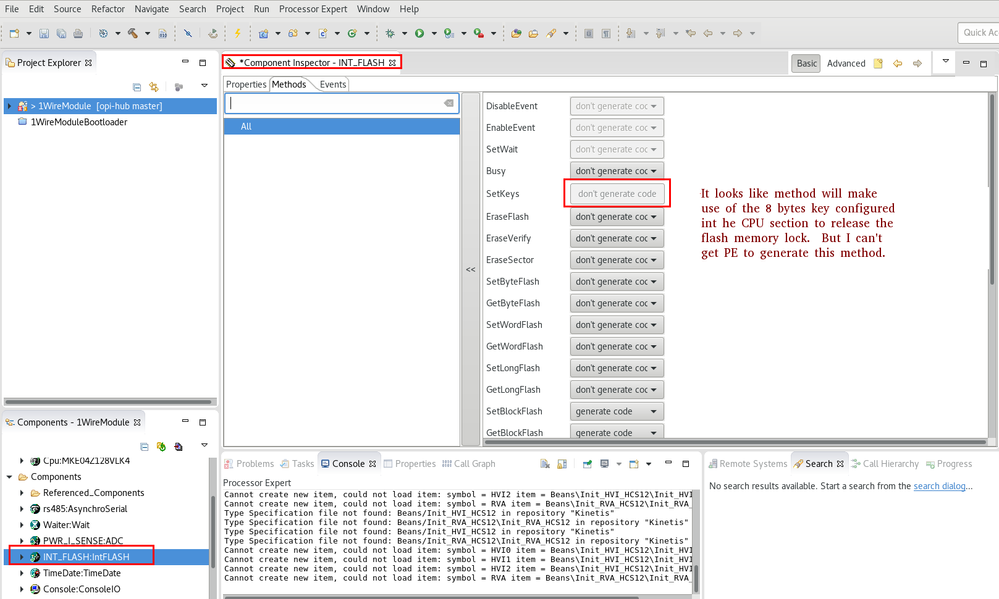This screenshot has height=599, width=999.
Task: Select rs485:AsynchroSerial component
Action: pos(85,509)
